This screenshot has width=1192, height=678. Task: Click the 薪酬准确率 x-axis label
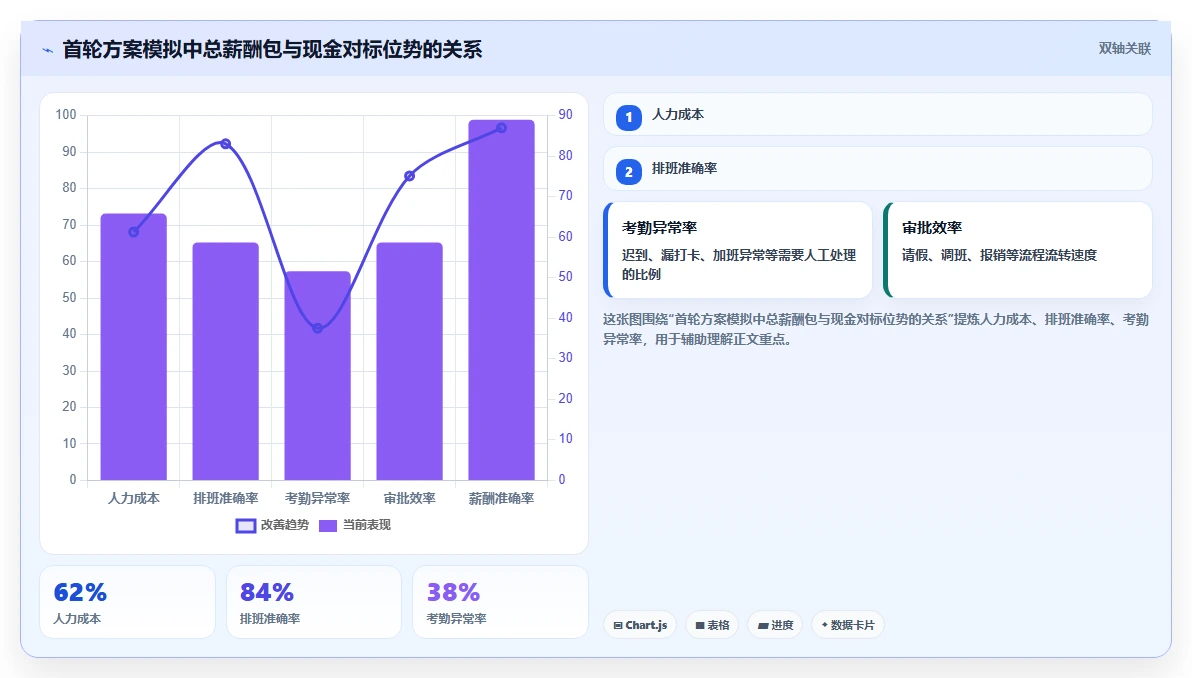point(502,499)
